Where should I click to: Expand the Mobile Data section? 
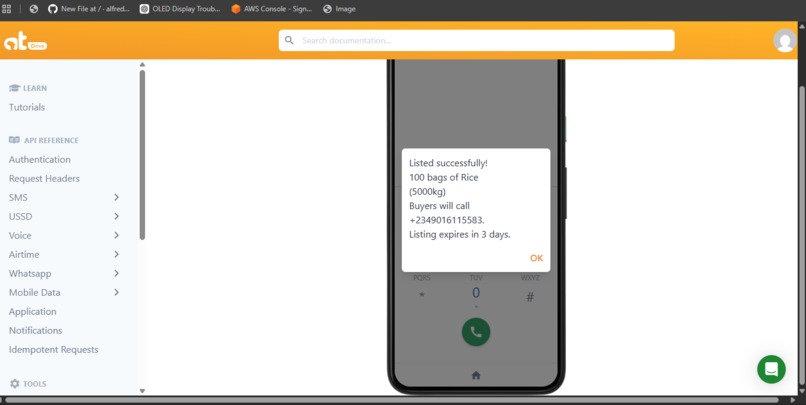coord(116,292)
